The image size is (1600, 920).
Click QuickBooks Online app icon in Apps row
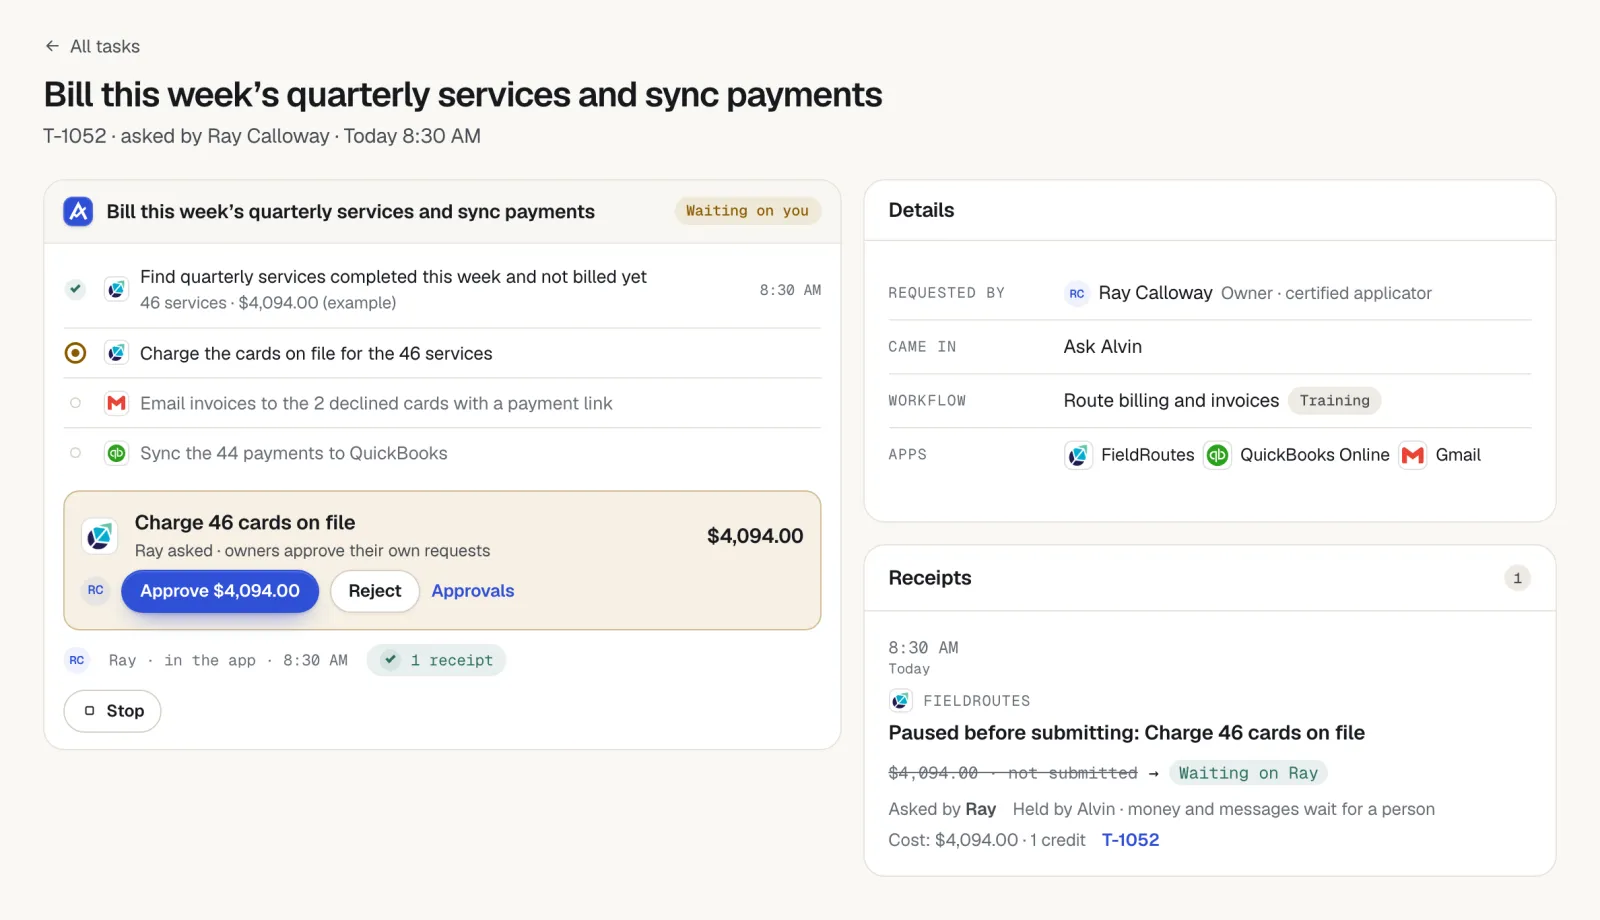coord(1217,455)
